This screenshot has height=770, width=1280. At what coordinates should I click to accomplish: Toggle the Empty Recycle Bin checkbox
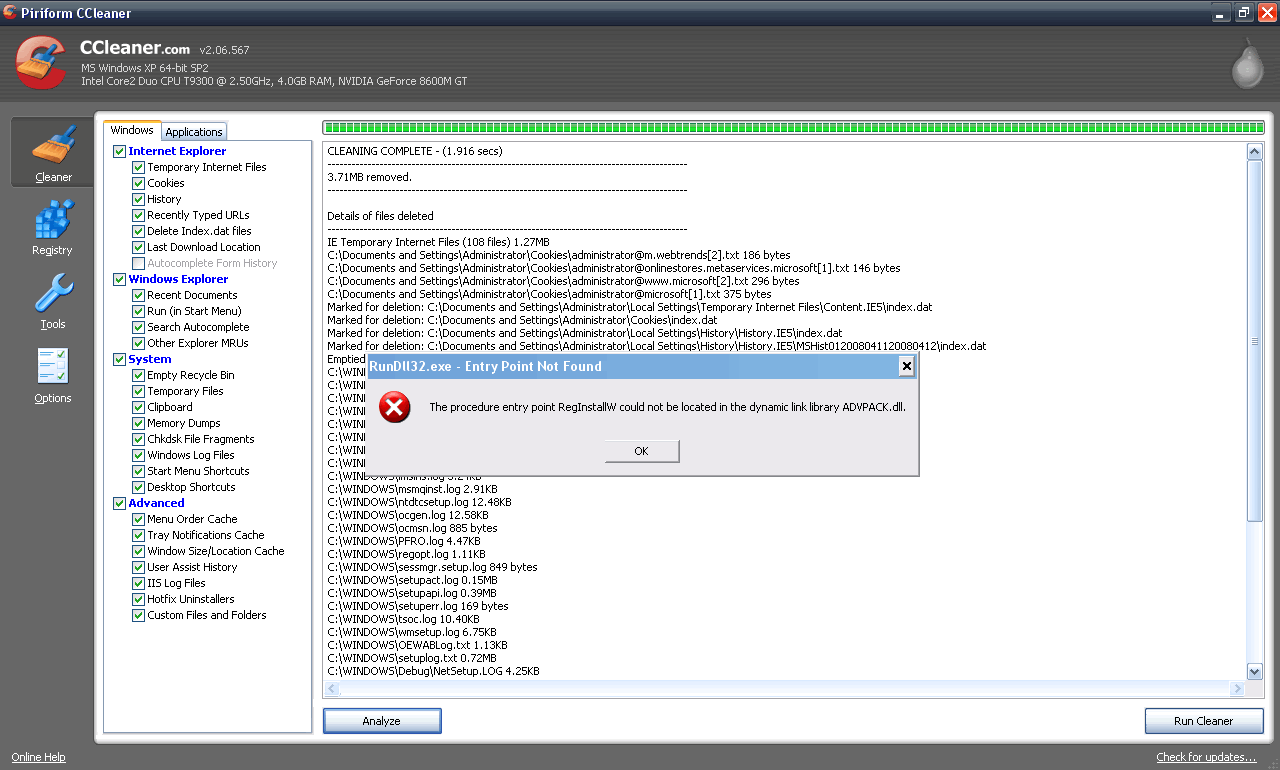click(139, 375)
